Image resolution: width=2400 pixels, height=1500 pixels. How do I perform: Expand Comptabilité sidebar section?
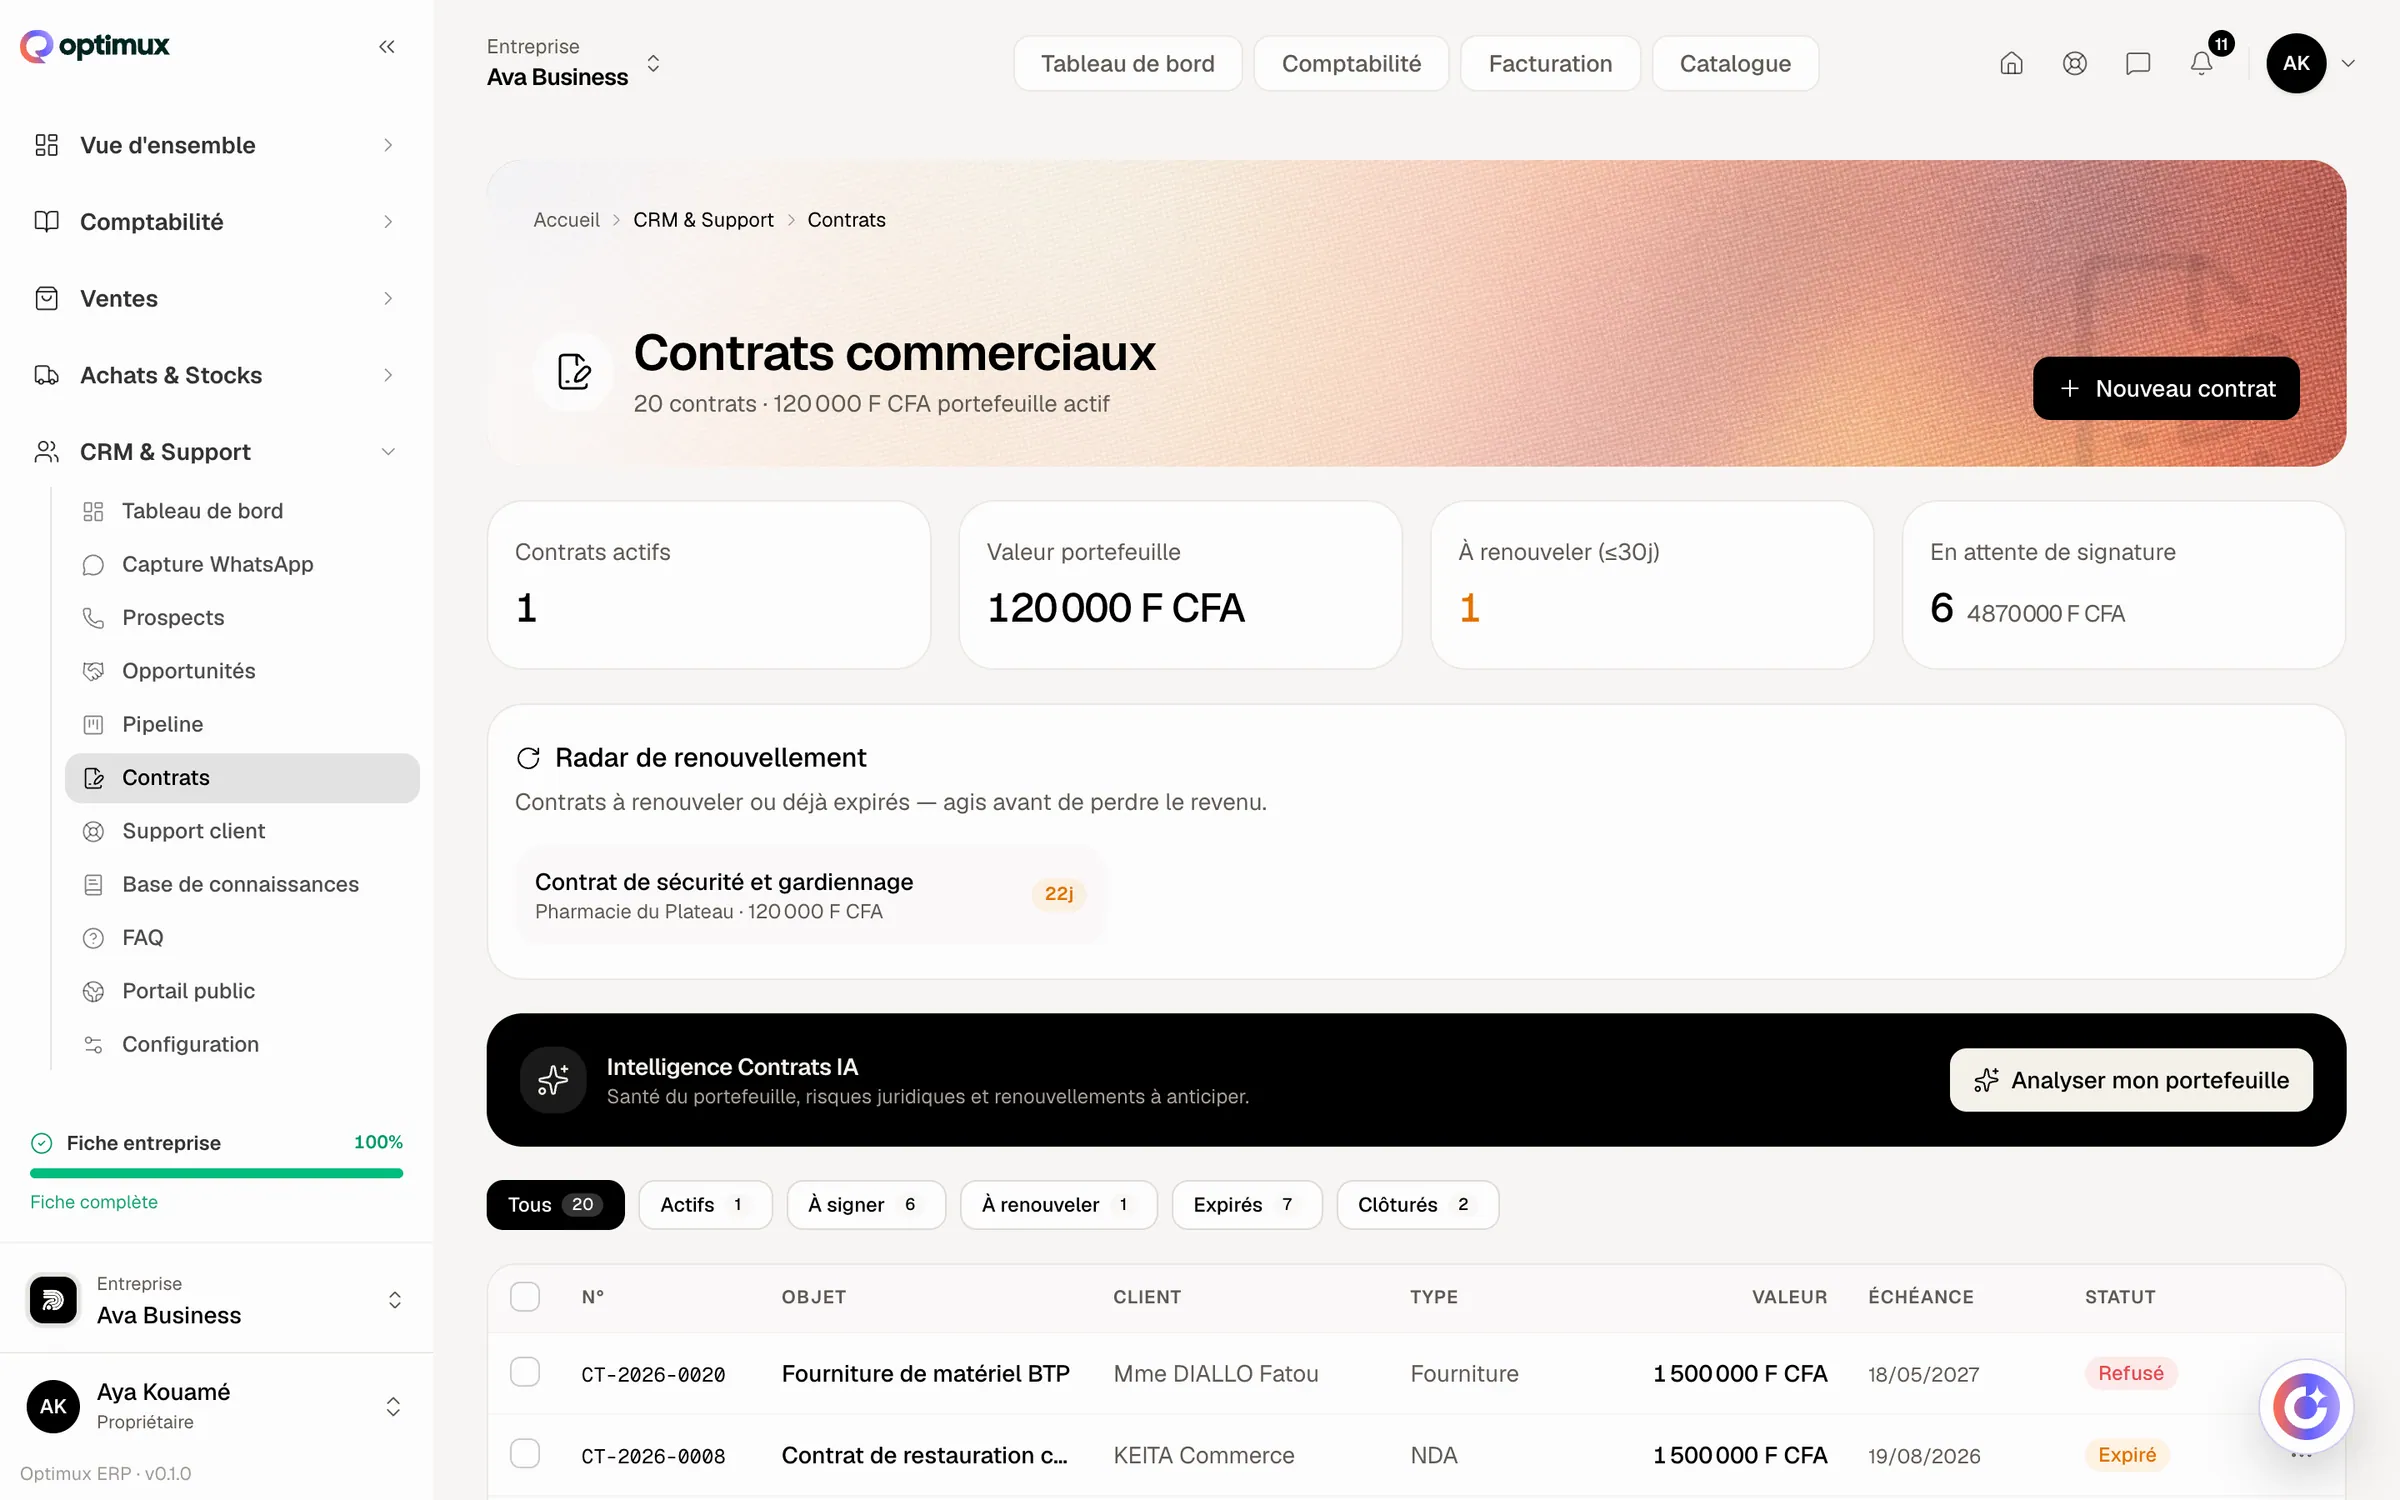click(216, 222)
